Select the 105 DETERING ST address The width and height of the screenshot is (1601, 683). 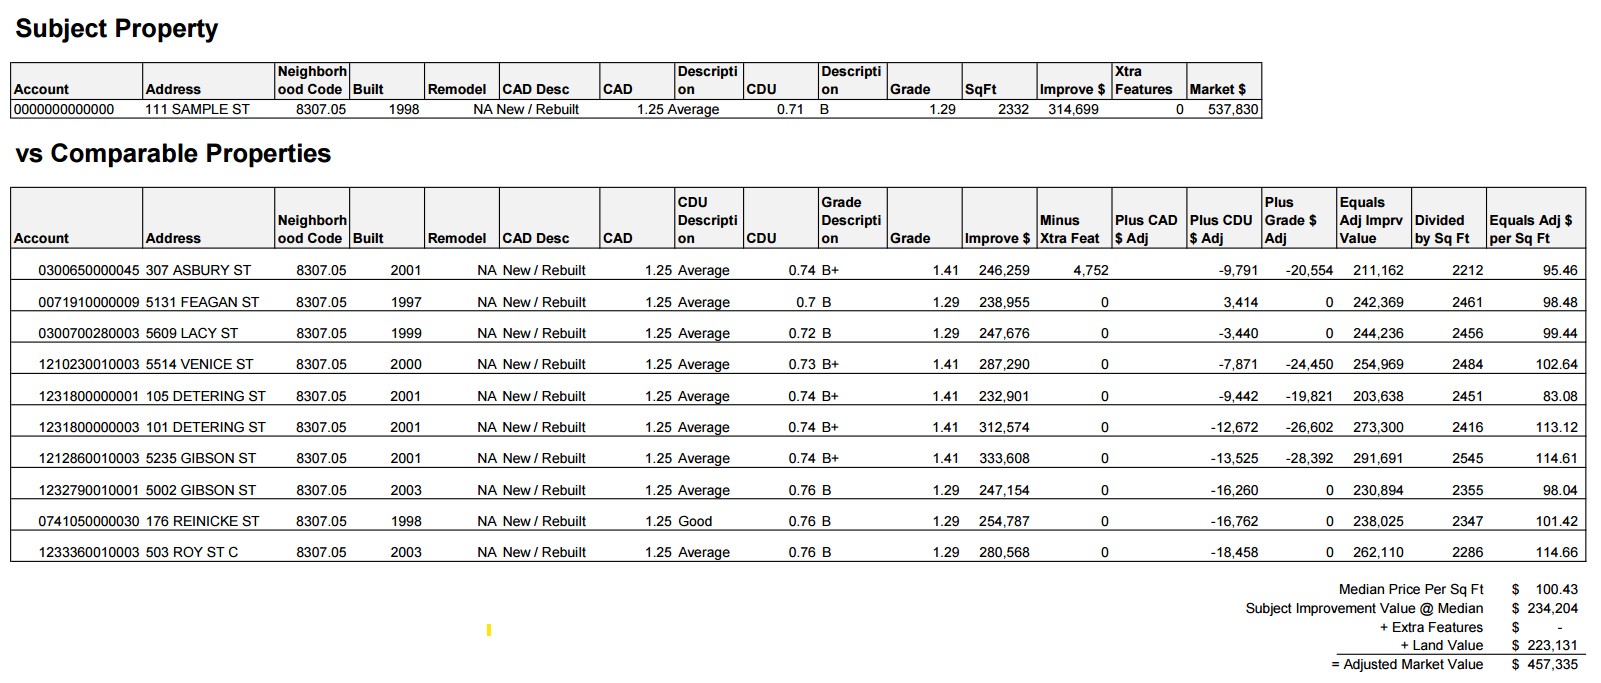[206, 396]
